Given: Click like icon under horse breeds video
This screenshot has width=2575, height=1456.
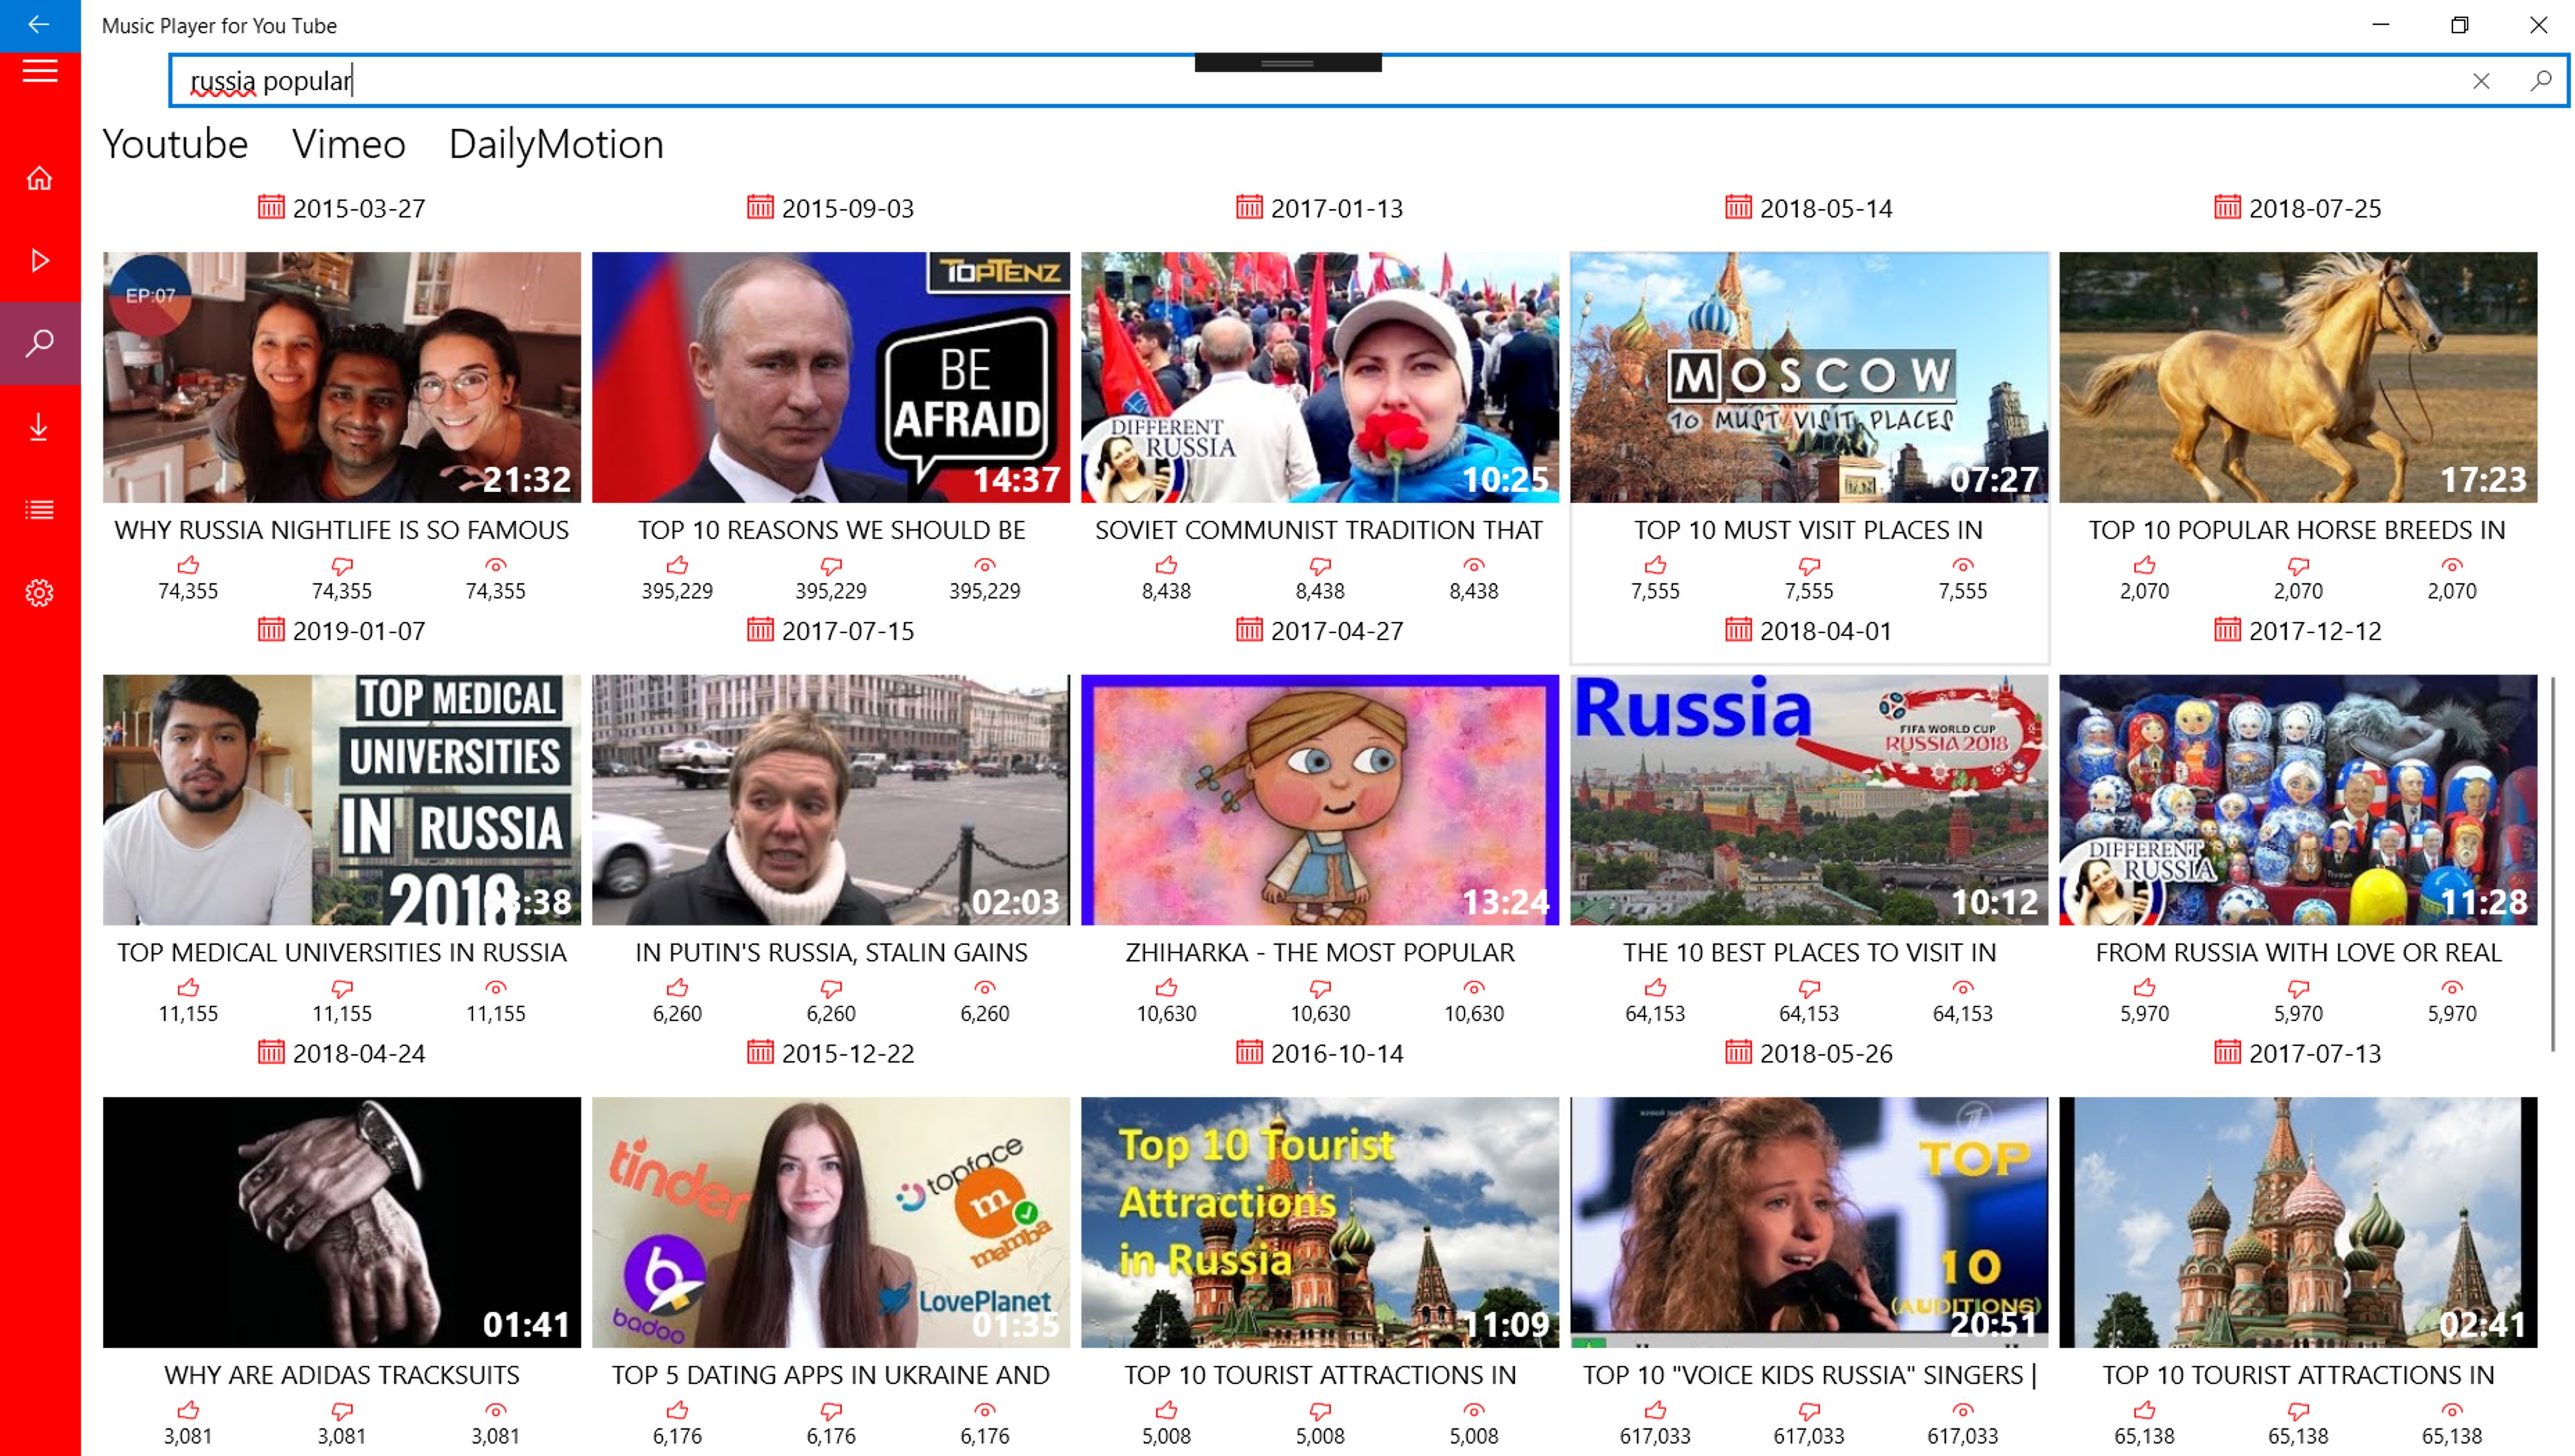Looking at the screenshot, I should click(2144, 566).
